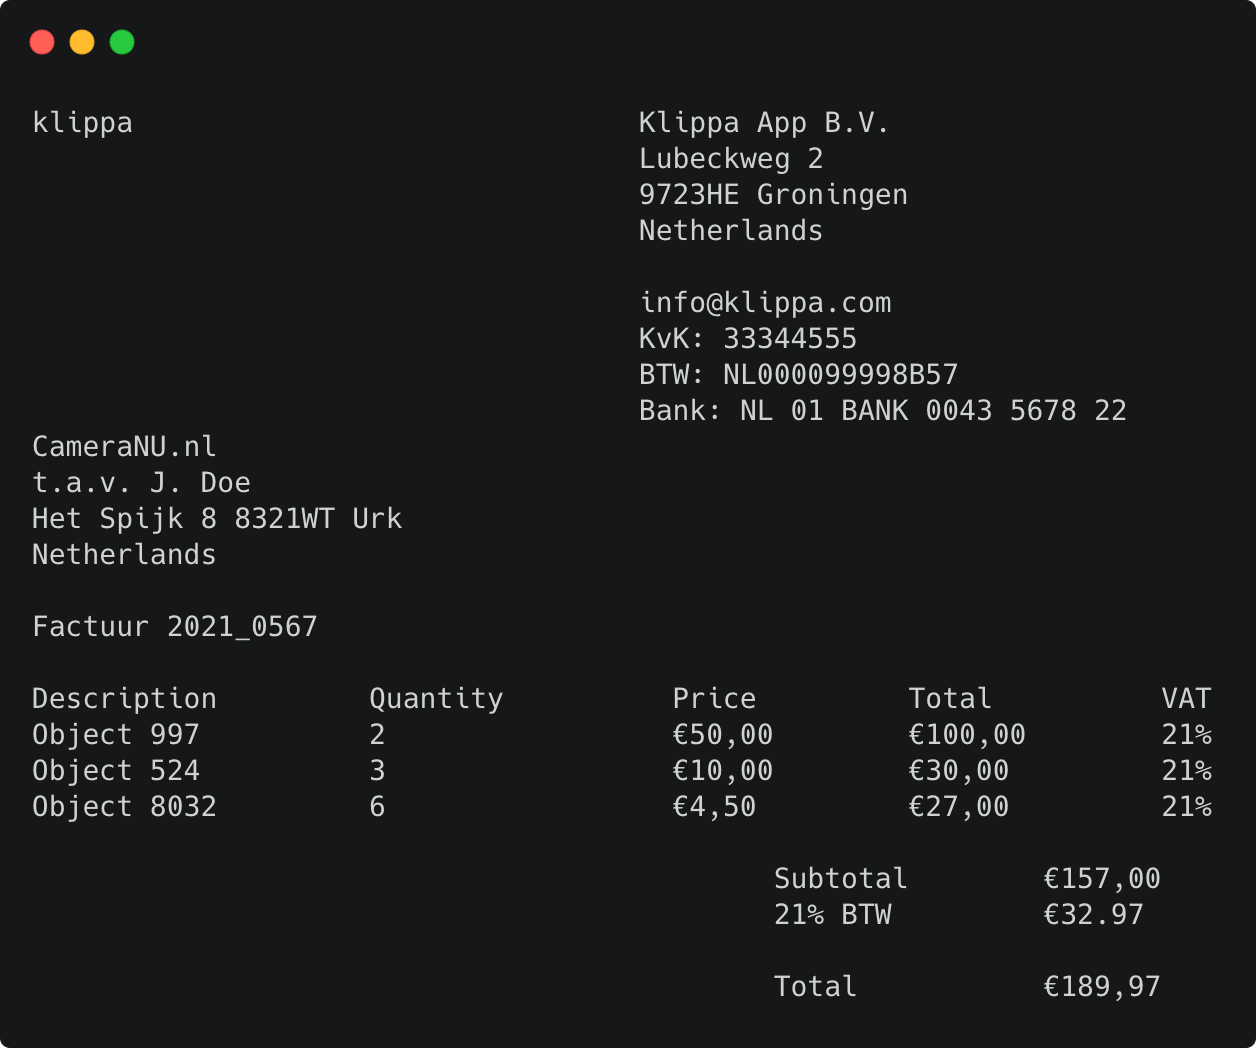Viewport: 1256px width, 1048px height.
Task: Select the Object 524 line item
Action: coord(116,770)
